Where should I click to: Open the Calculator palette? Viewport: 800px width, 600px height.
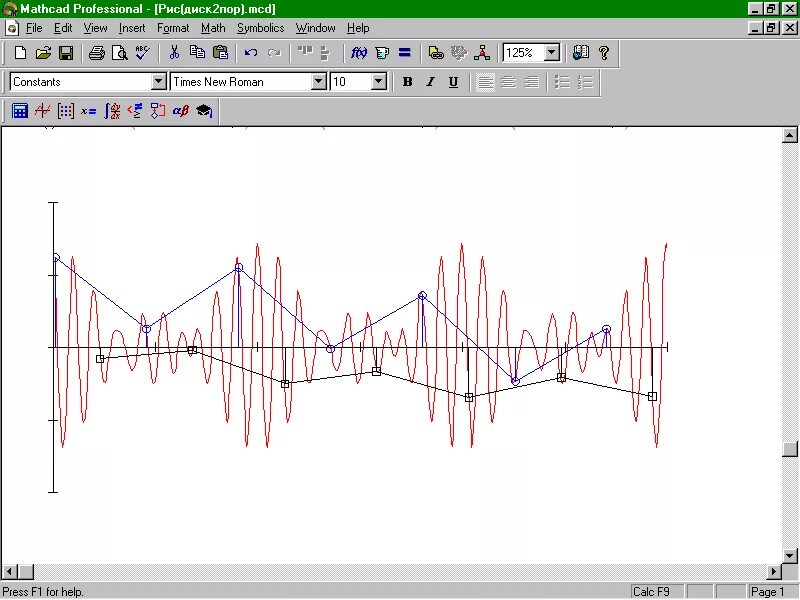19,111
